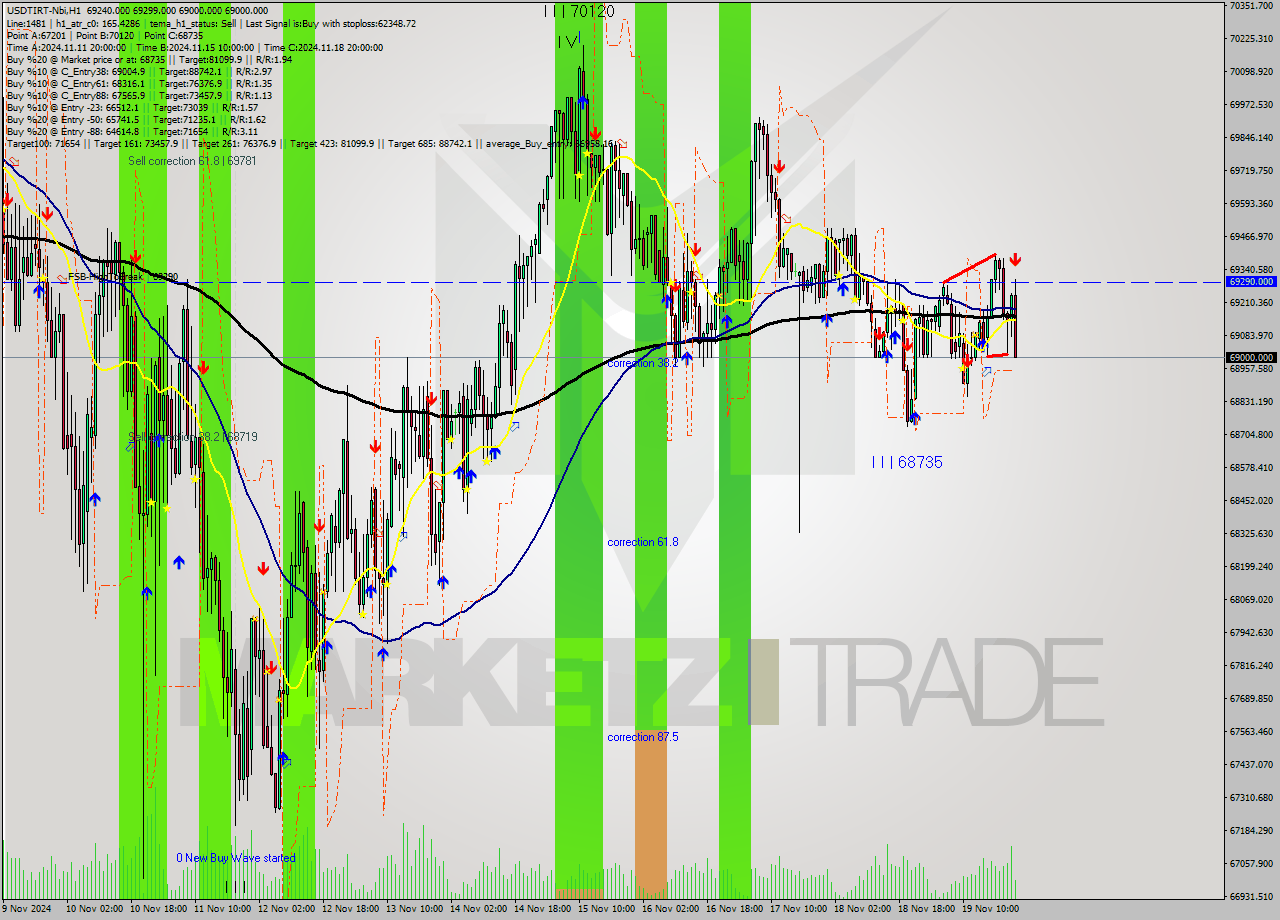Click the 'Sell correction 61.8 | 69781' label
Viewport: 1280px width, 920px height.
[x=192, y=161]
